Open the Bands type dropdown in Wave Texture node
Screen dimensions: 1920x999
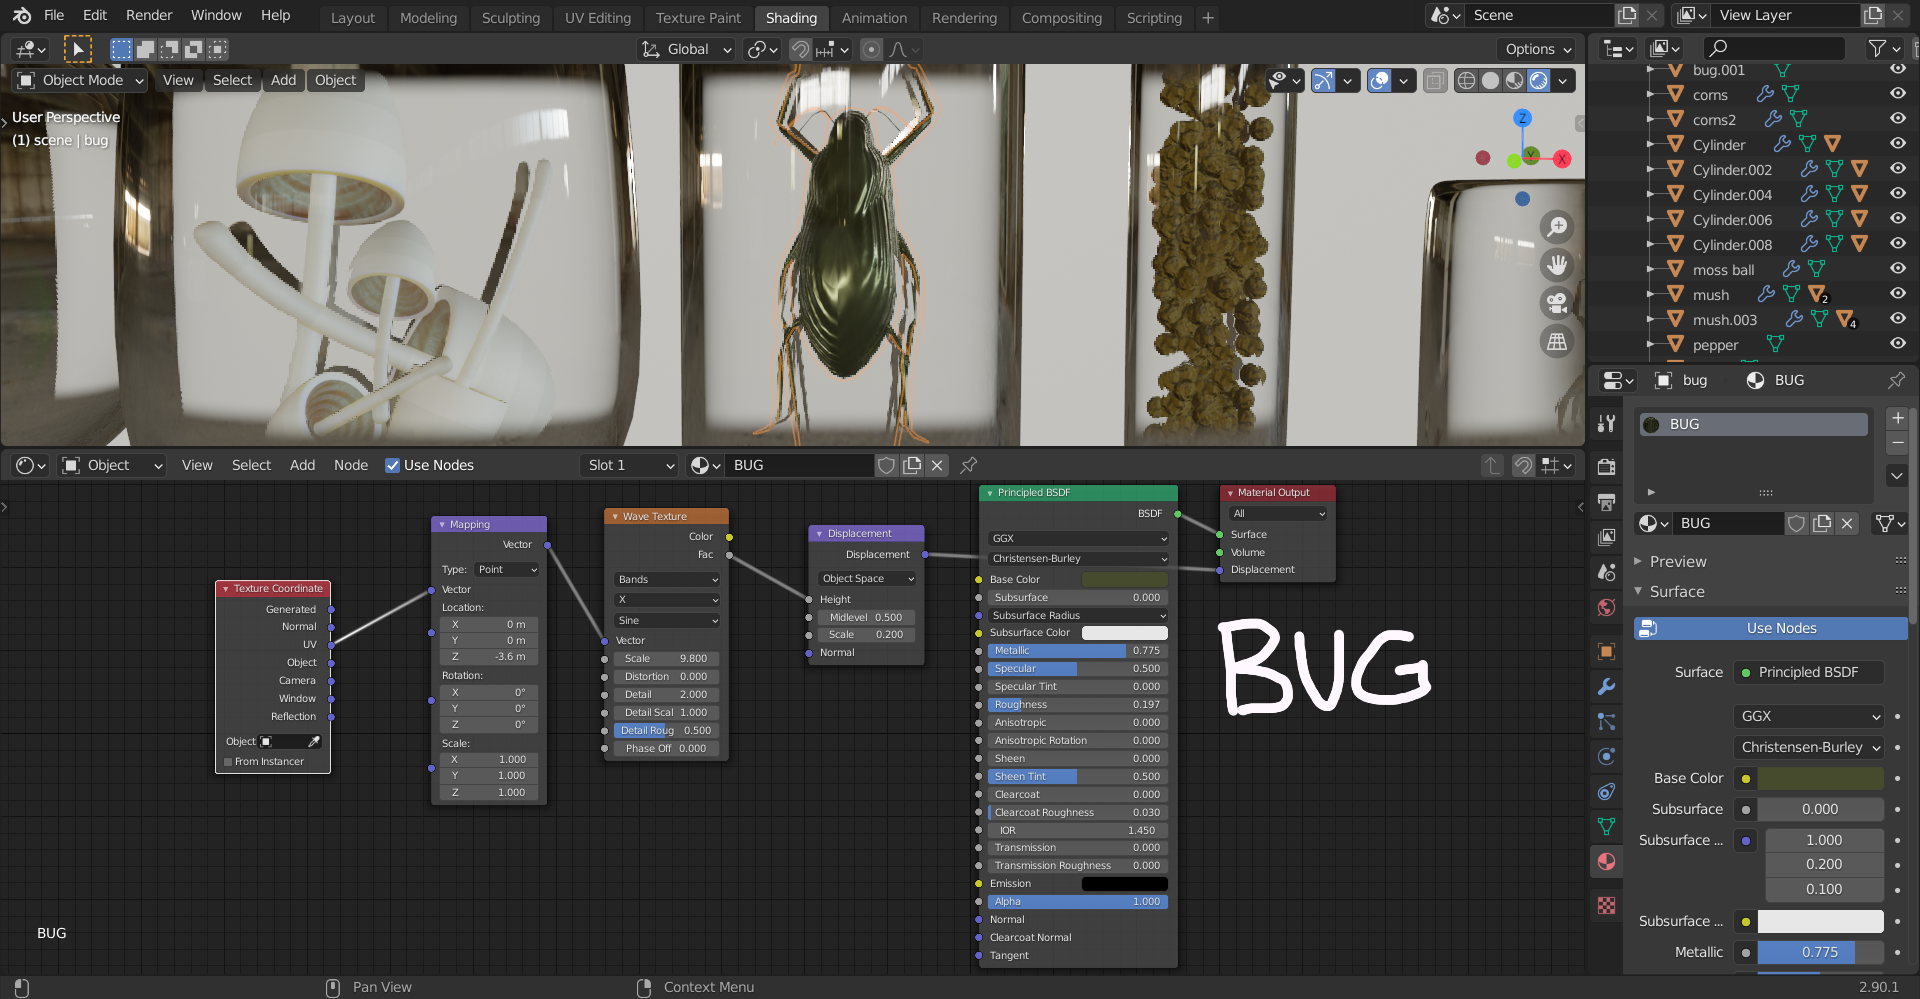pos(667,580)
